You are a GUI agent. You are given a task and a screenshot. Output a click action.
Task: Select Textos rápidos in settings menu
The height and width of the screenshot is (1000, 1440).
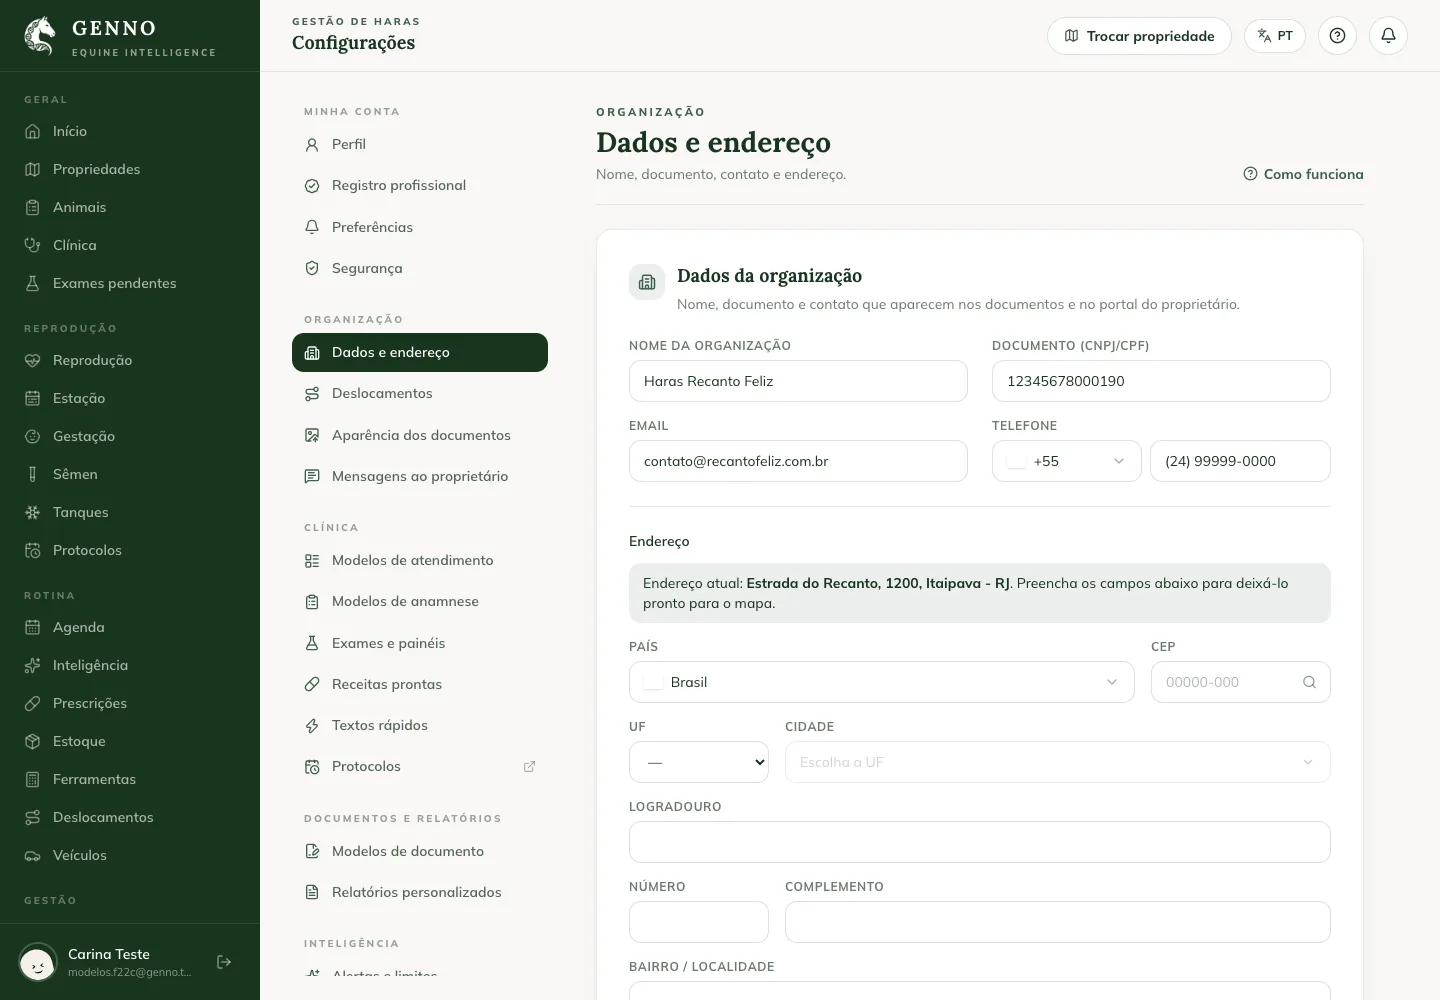[420, 725]
